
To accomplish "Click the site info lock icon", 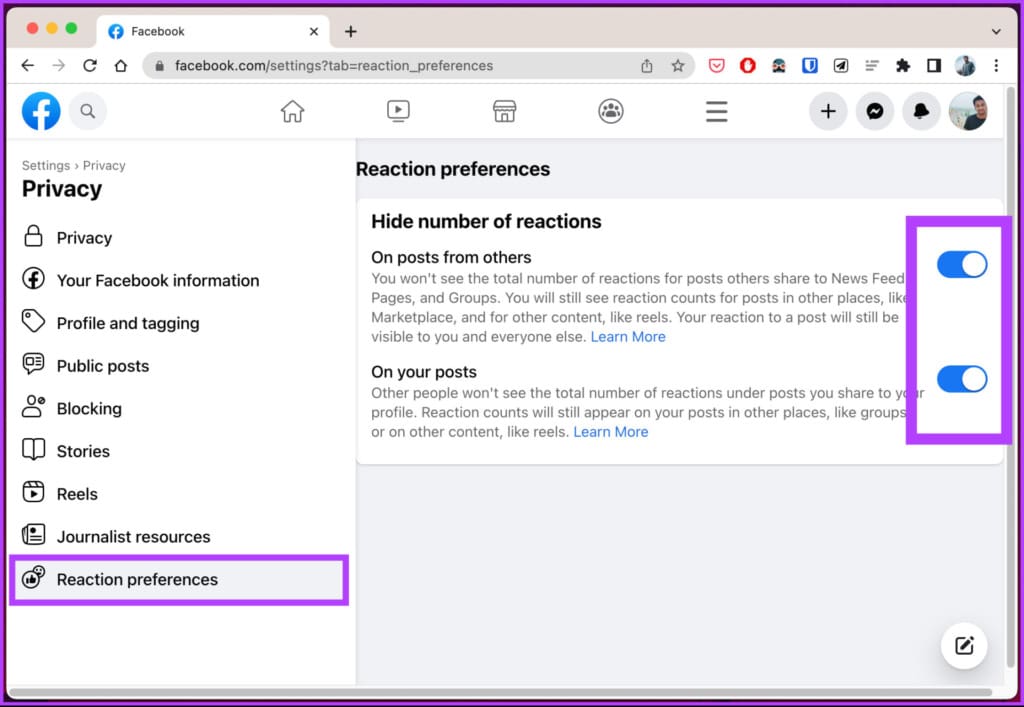I will (x=159, y=65).
